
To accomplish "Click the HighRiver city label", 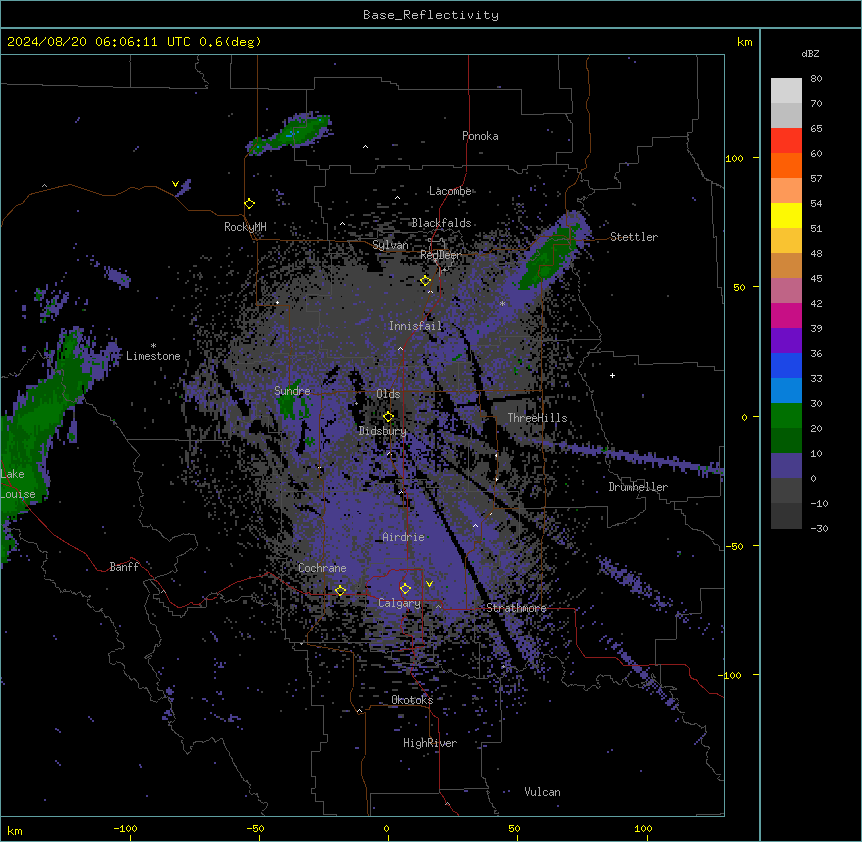I will coord(430,743).
